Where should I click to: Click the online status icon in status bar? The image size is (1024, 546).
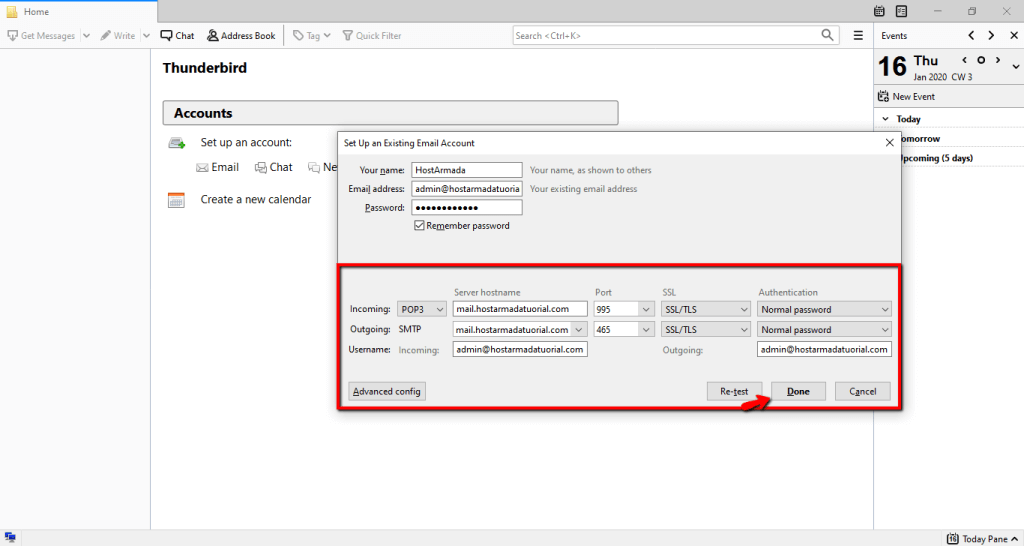[10, 538]
